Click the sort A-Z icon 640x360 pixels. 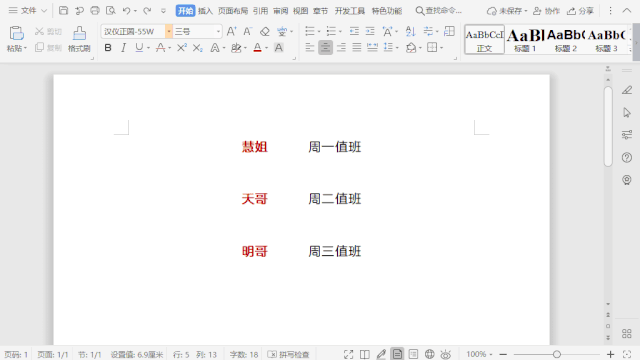[x=410, y=31]
